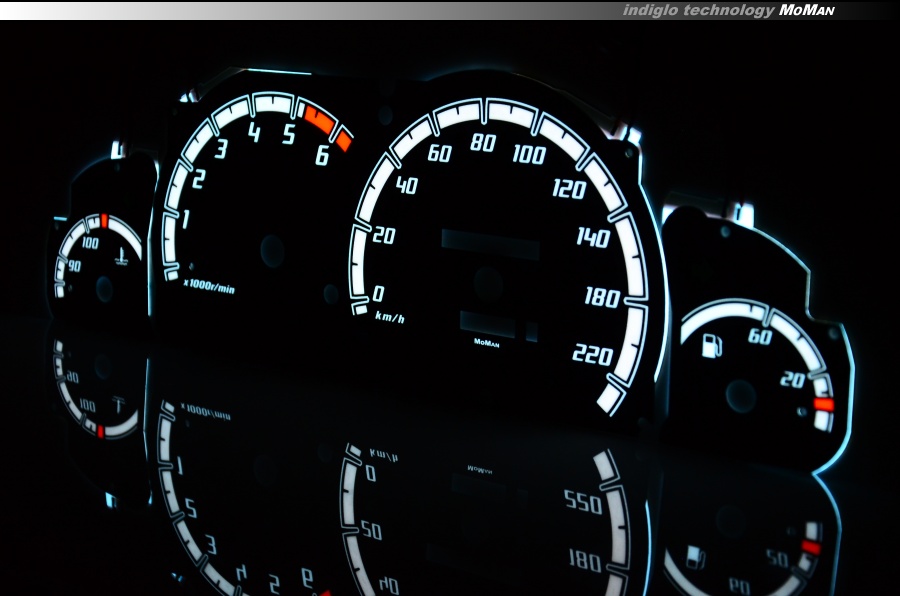Click the MoMan brand name in the header
This screenshot has width=900, height=596.
coord(806,10)
